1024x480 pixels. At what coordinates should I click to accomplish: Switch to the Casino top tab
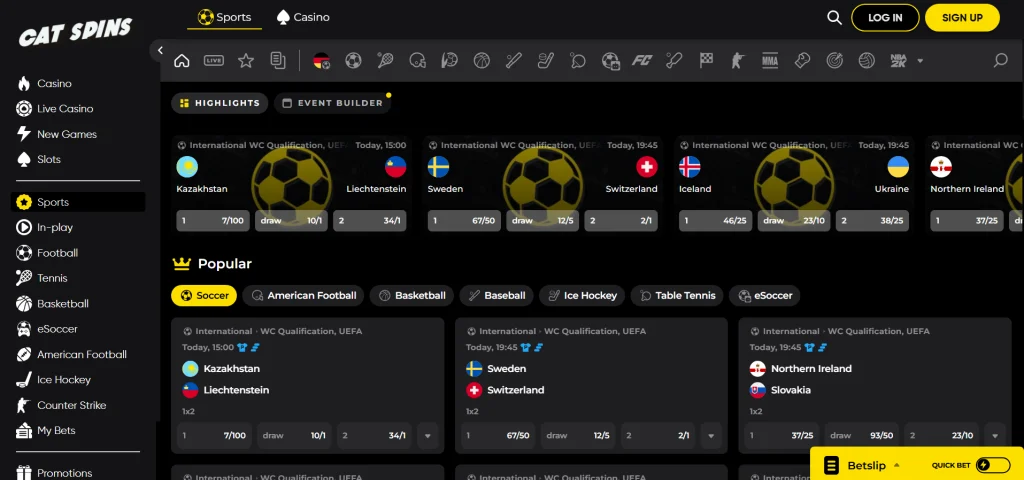coord(303,17)
